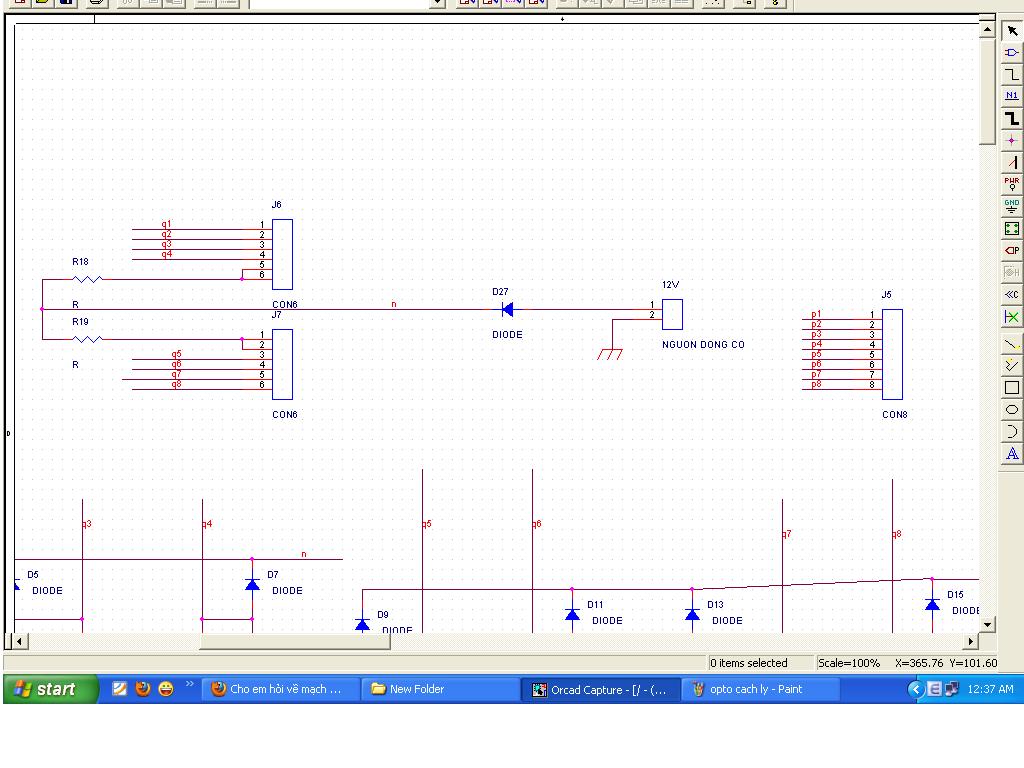Activate the Place Wire tool

click(1012, 74)
